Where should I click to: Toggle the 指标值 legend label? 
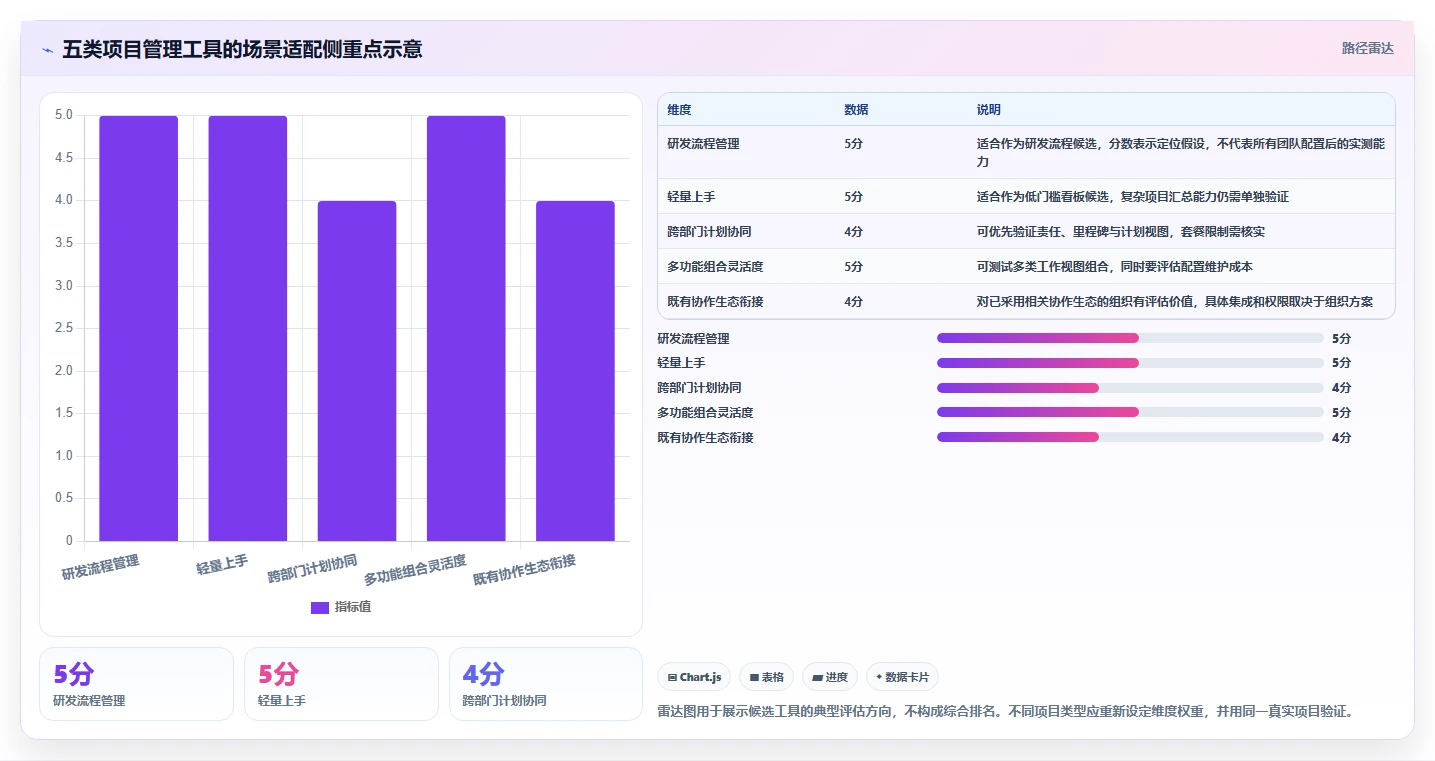tap(353, 607)
